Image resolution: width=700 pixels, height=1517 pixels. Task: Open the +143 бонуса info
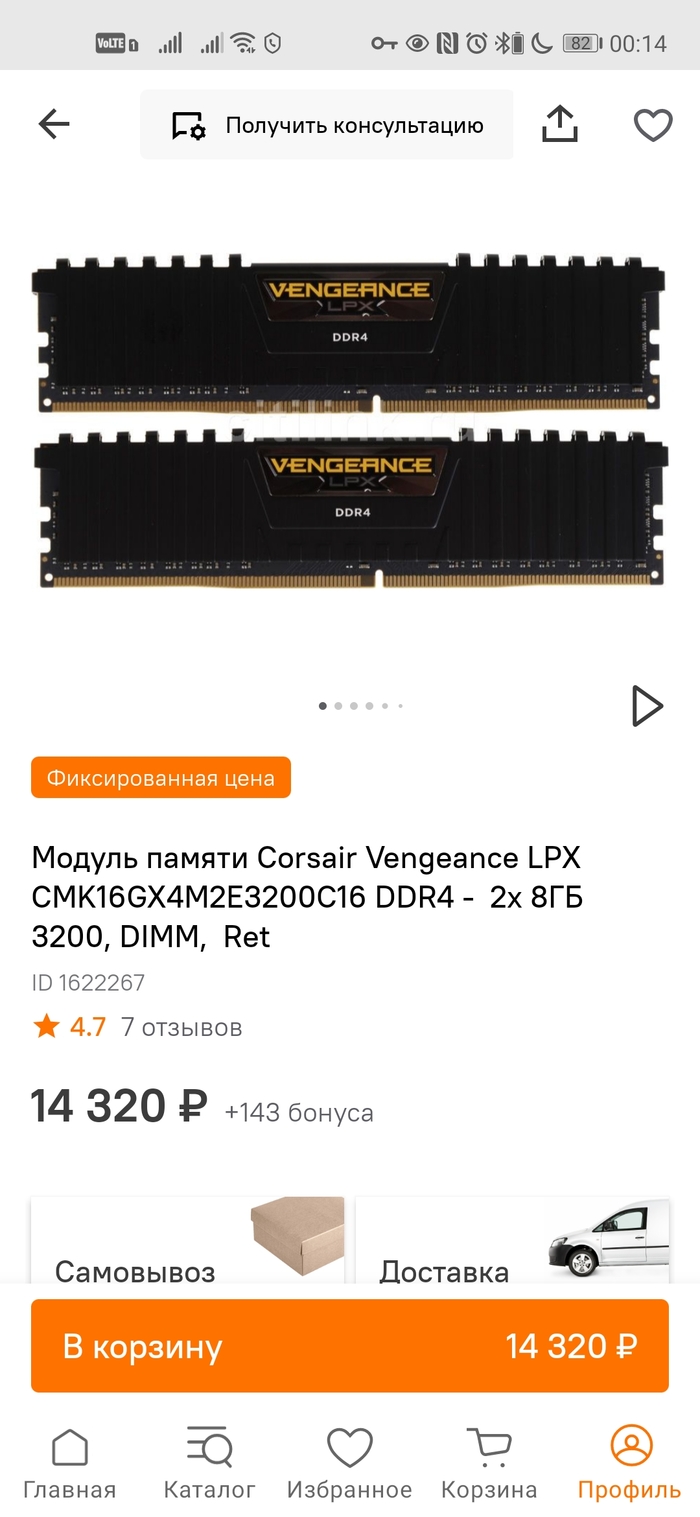coord(299,1113)
